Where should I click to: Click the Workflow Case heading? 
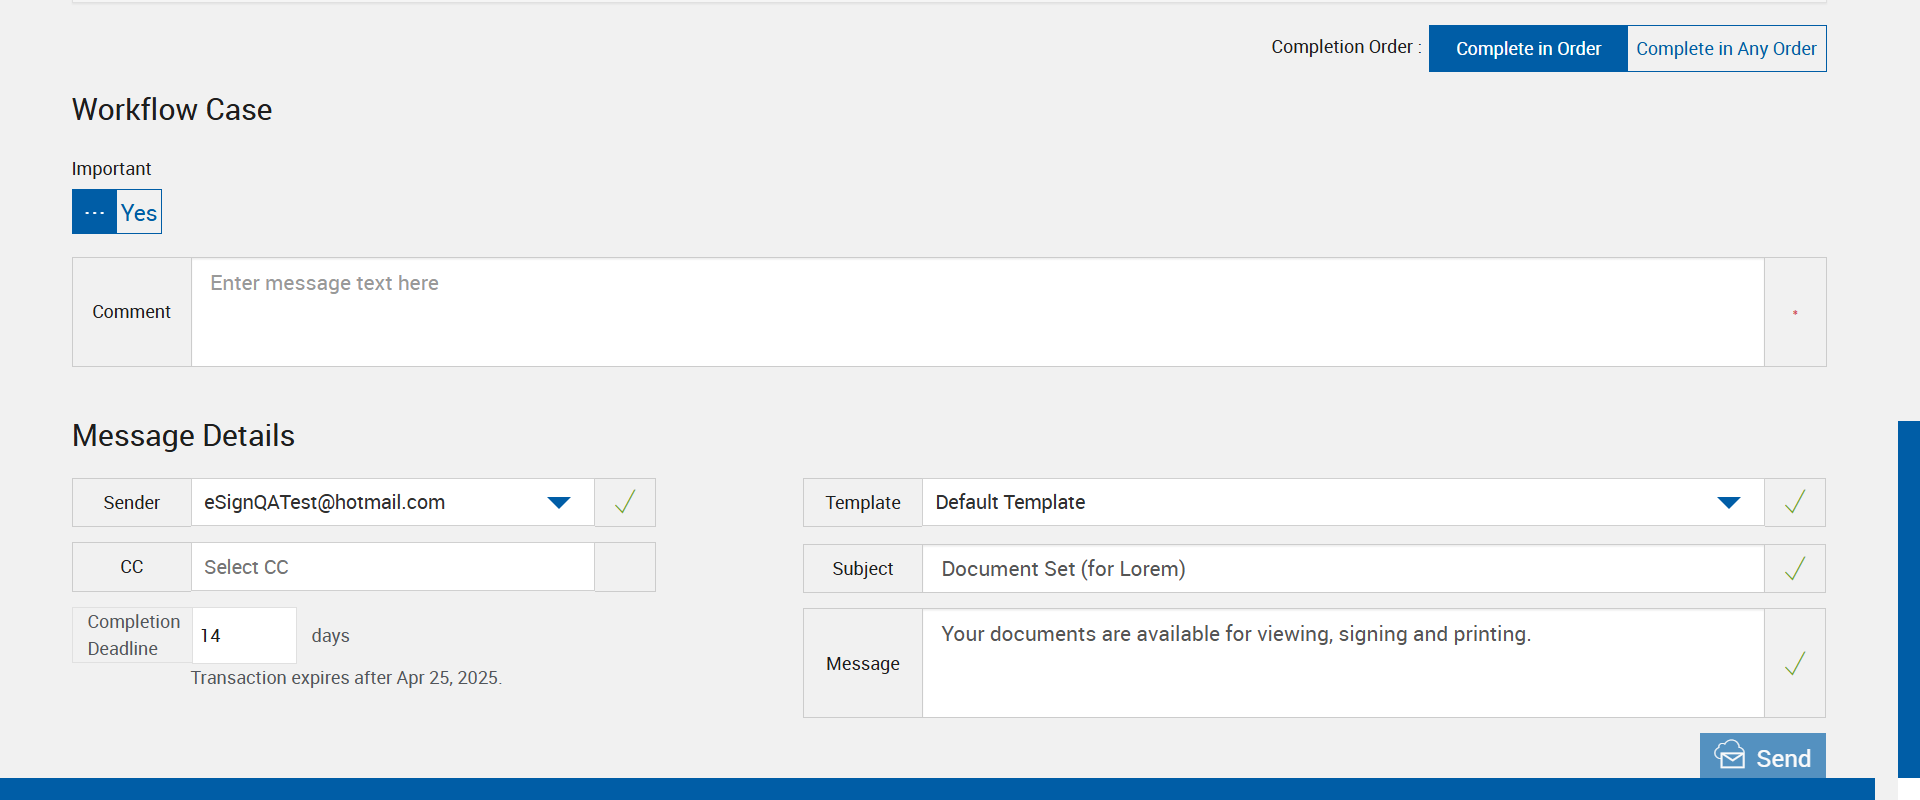pos(172,110)
